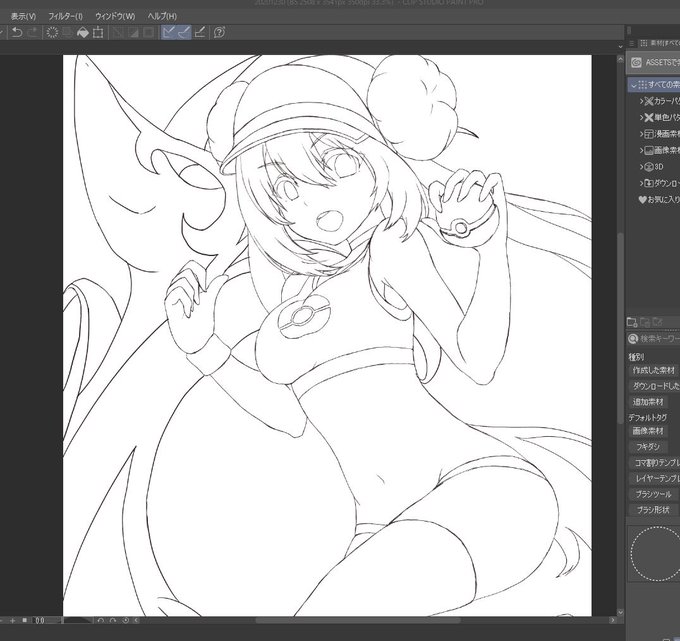The width and height of the screenshot is (680, 641).
Task: Adjust the canvas rotation slider at bottom
Action: (x=78, y=621)
